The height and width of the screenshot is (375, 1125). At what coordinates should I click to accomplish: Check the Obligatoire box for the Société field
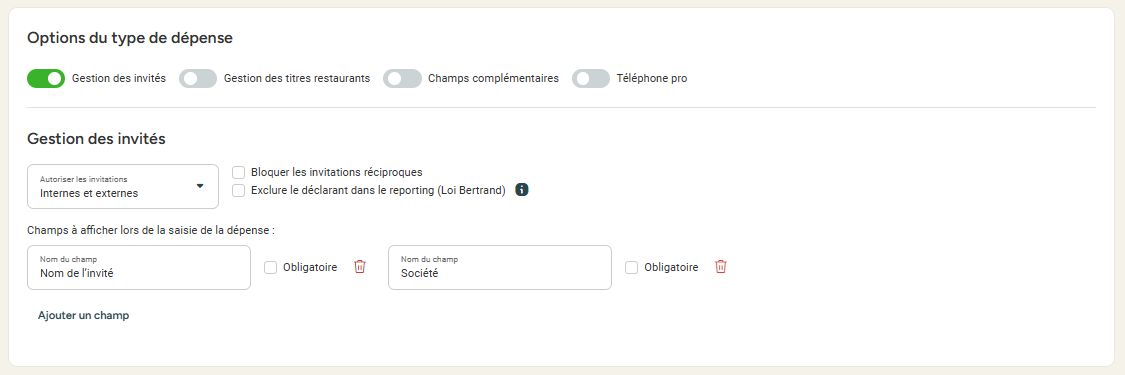tap(631, 267)
